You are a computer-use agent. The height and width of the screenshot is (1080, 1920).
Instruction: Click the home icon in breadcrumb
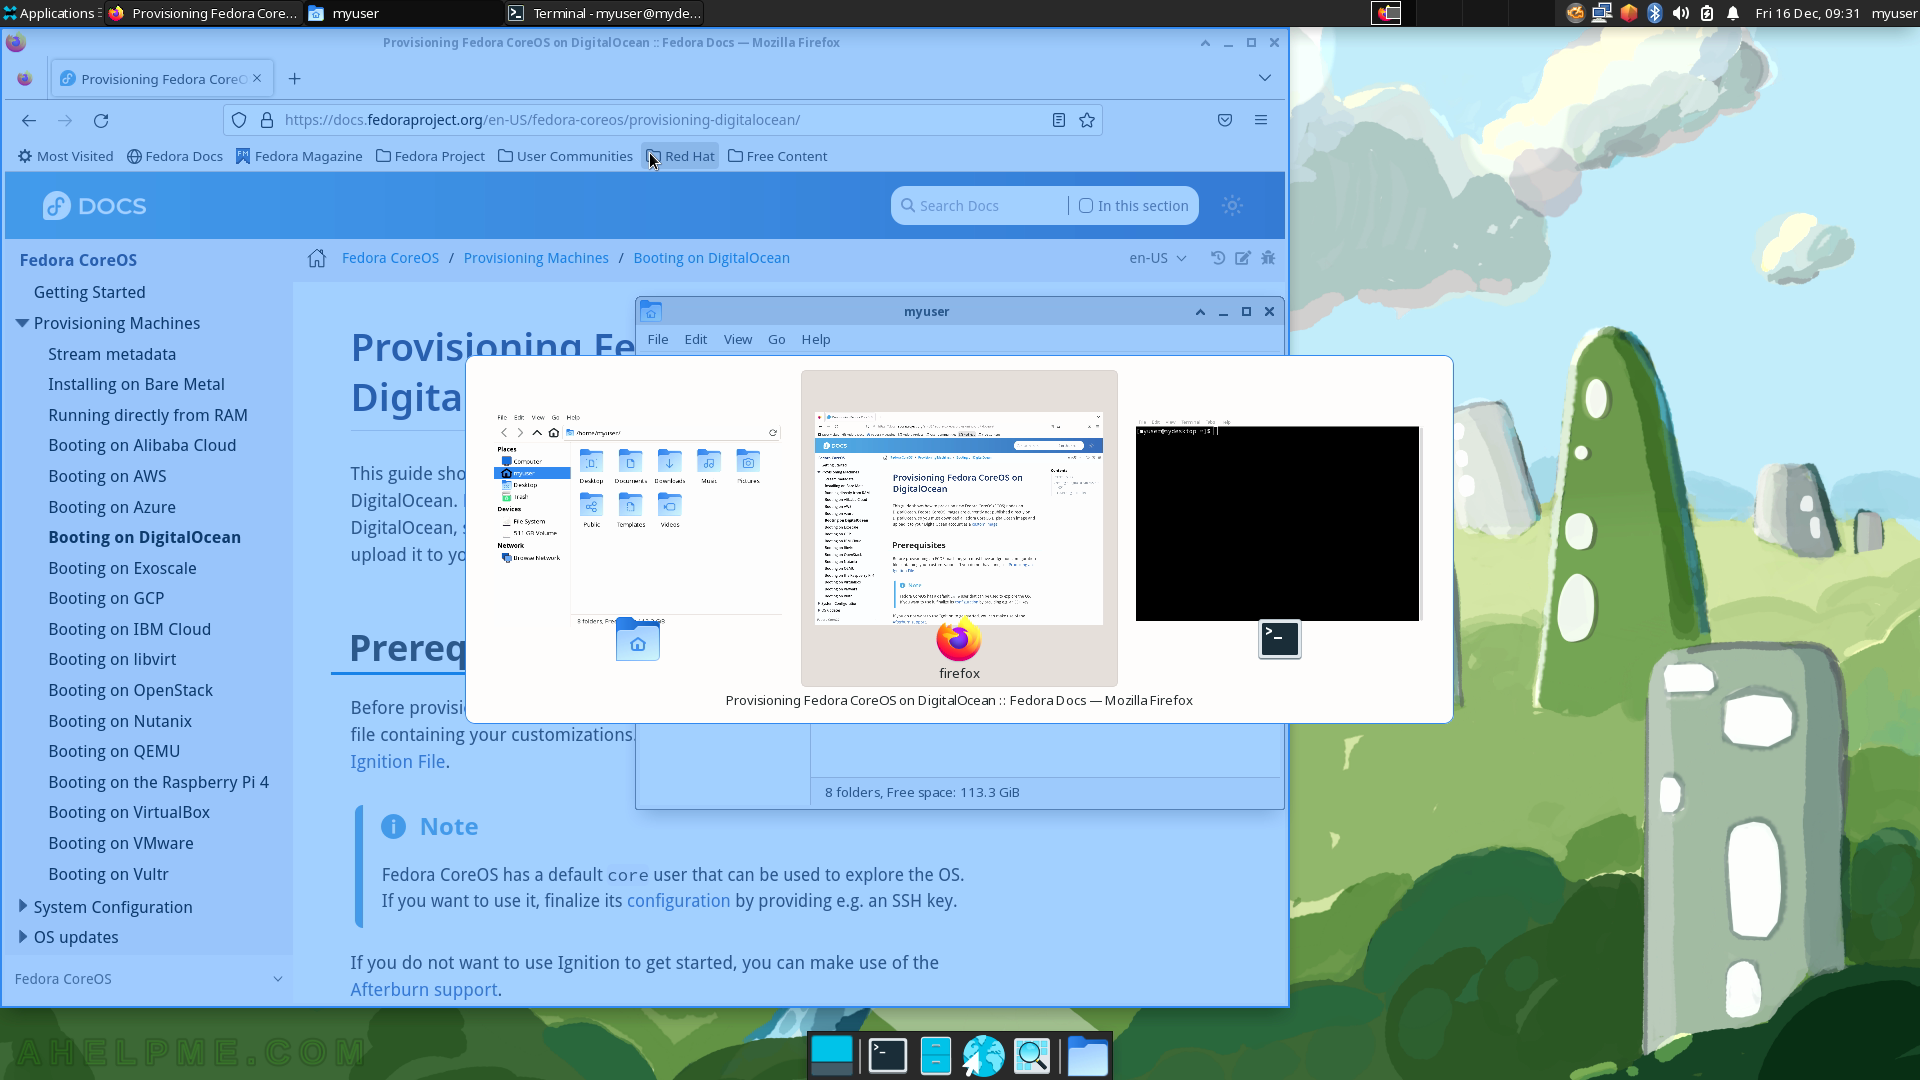(317, 258)
